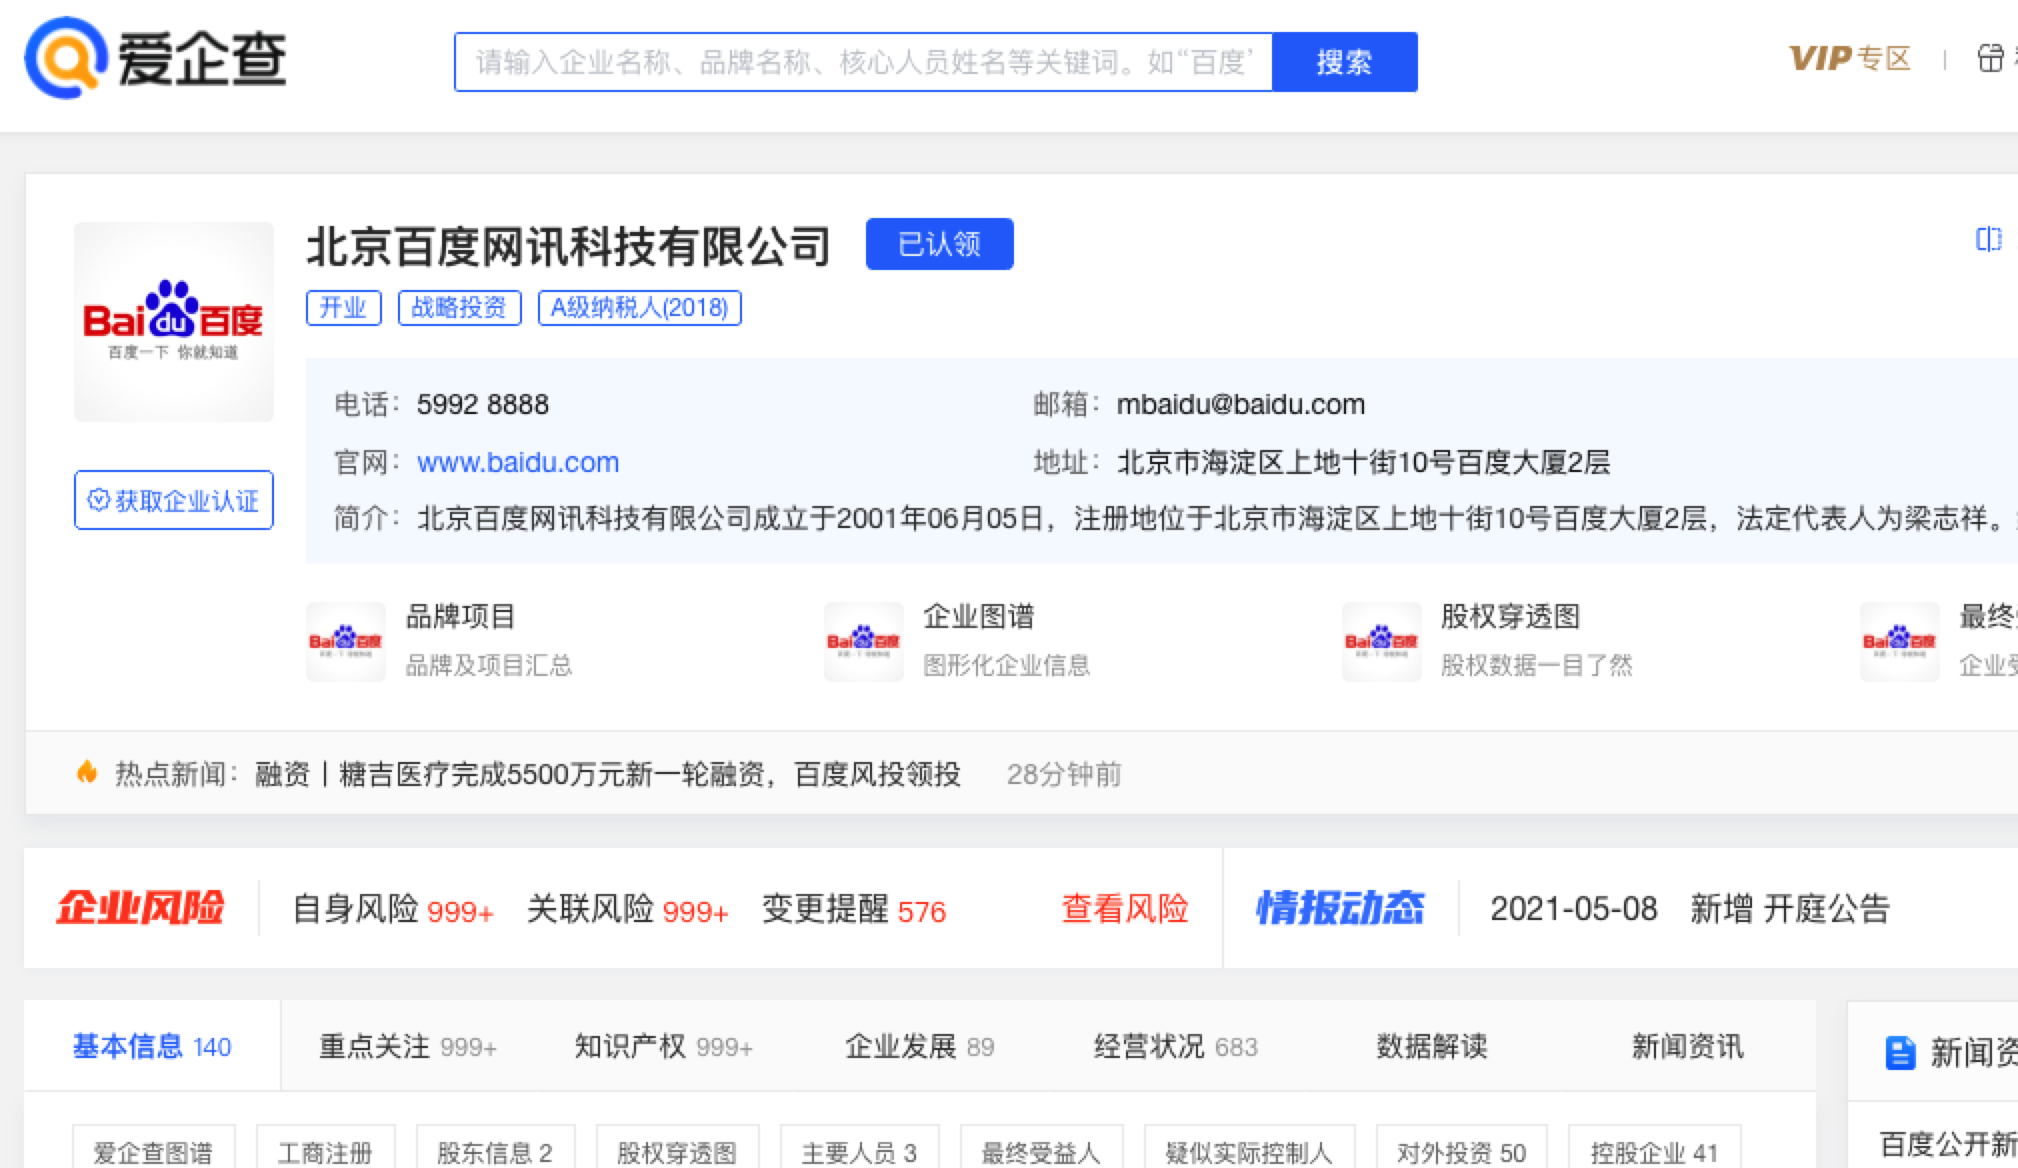Screen dimensions: 2018x1168
Task: Click the company search input field
Action: coord(863,62)
